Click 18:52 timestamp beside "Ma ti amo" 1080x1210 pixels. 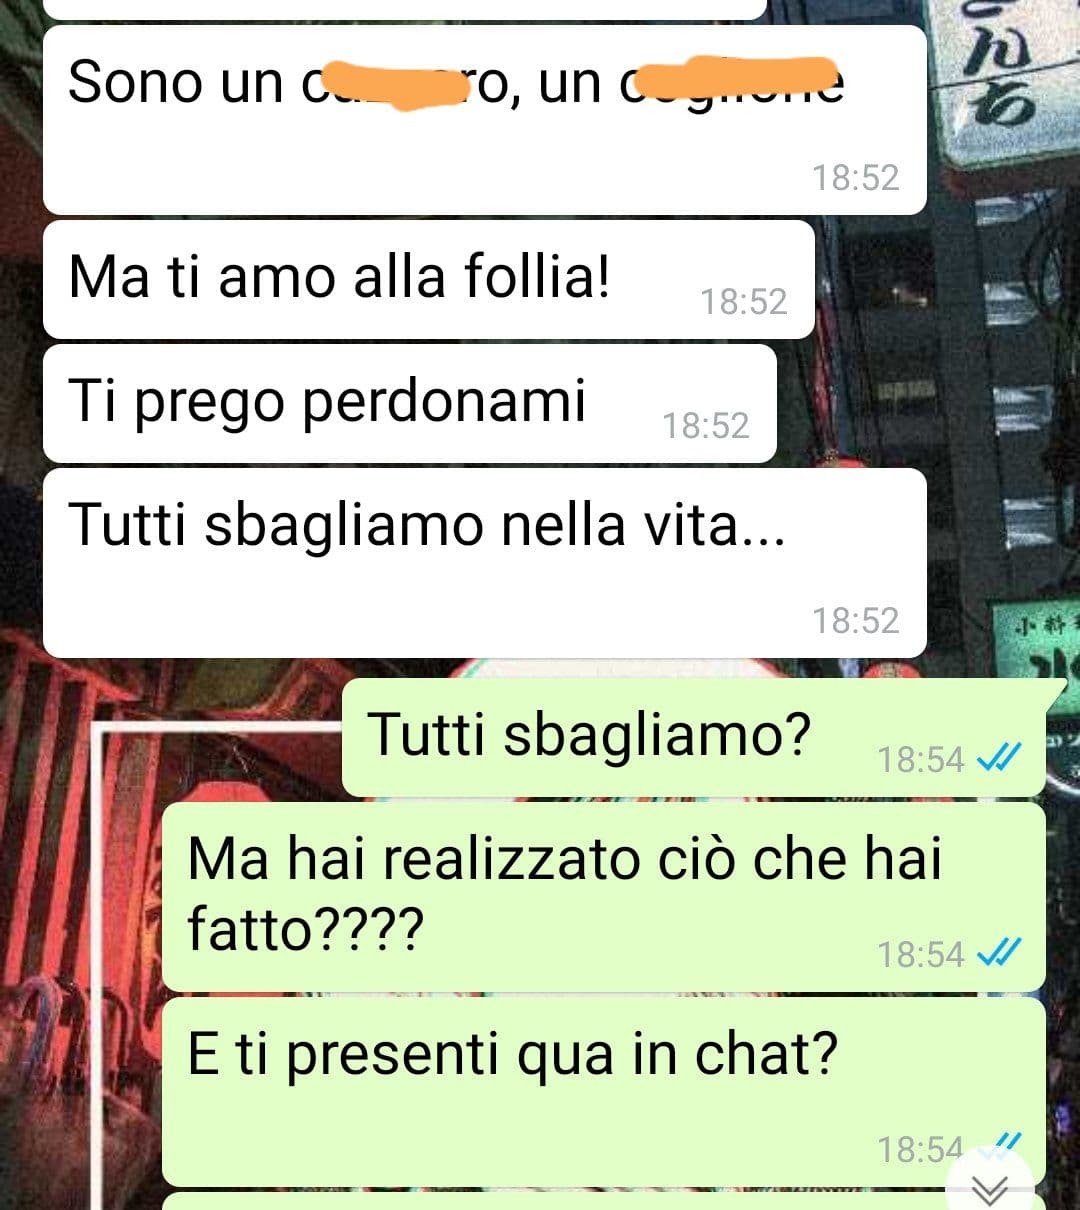point(744,302)
